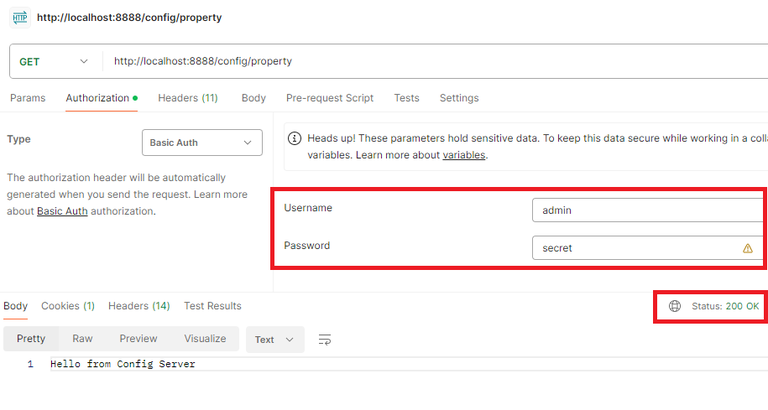Select the Pre-request Script tab
768x410 pixels.
tap(330, 98)
